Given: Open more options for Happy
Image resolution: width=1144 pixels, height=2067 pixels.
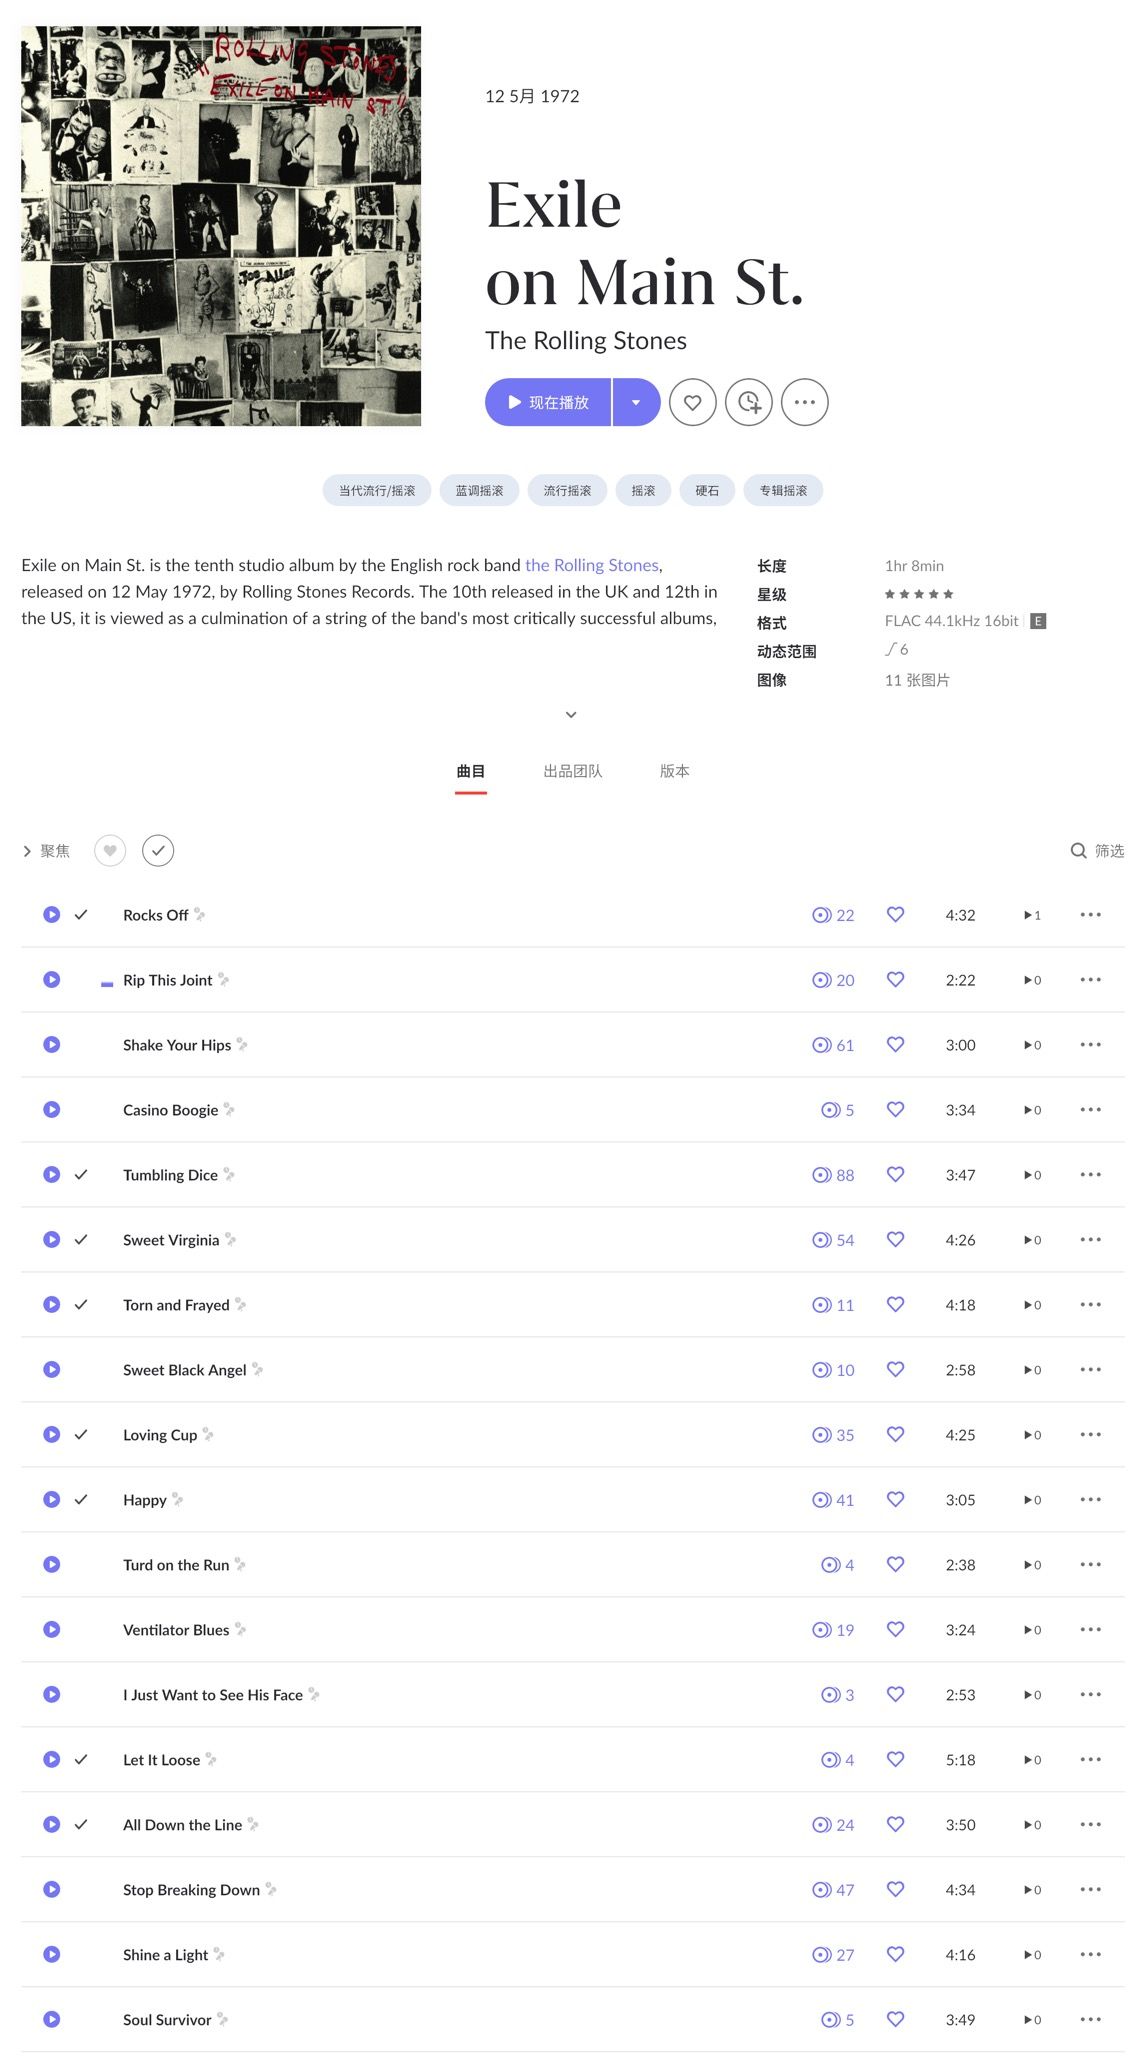Looking at the screenshot, I should tap(1091, 1499).
